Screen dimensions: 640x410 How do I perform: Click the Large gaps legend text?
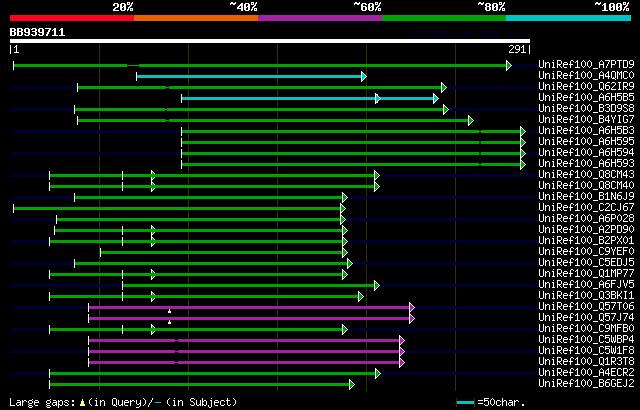(x=42, y=402)
